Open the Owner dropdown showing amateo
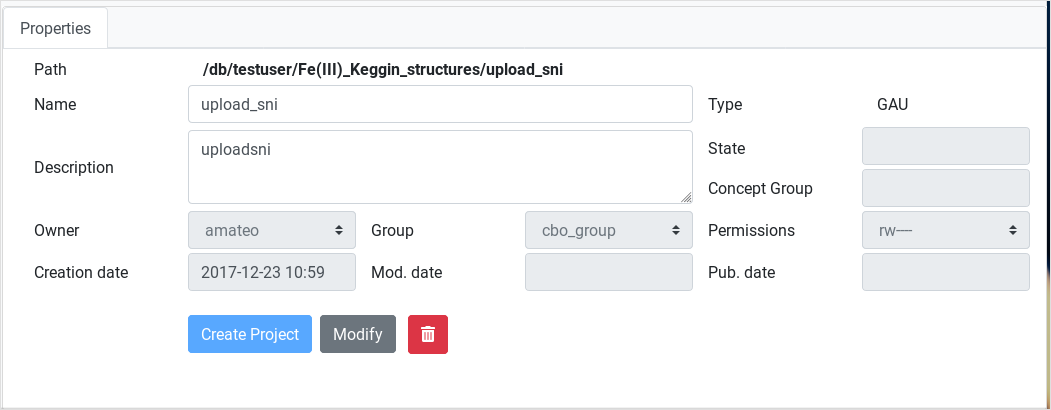Image resolution: width=1051 pixels, height=410 pixels. coord(272,230)
